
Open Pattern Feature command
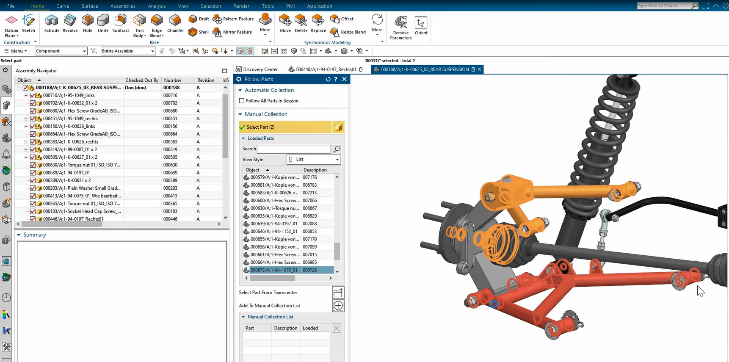(x=233, y=19)
